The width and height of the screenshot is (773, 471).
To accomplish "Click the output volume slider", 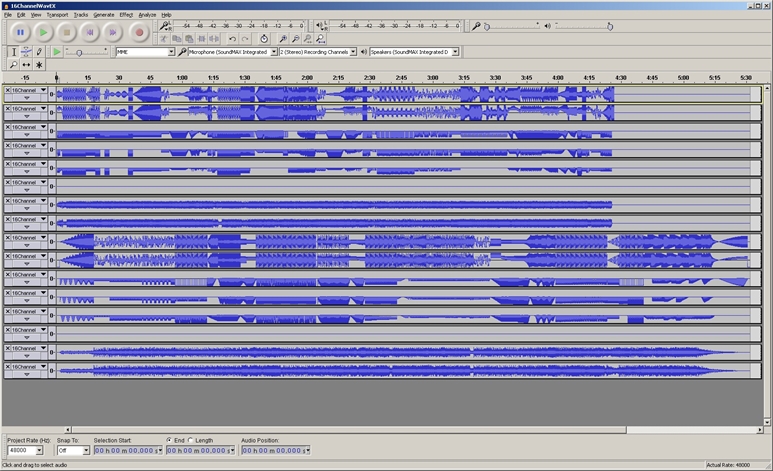I will pos(584,26).
